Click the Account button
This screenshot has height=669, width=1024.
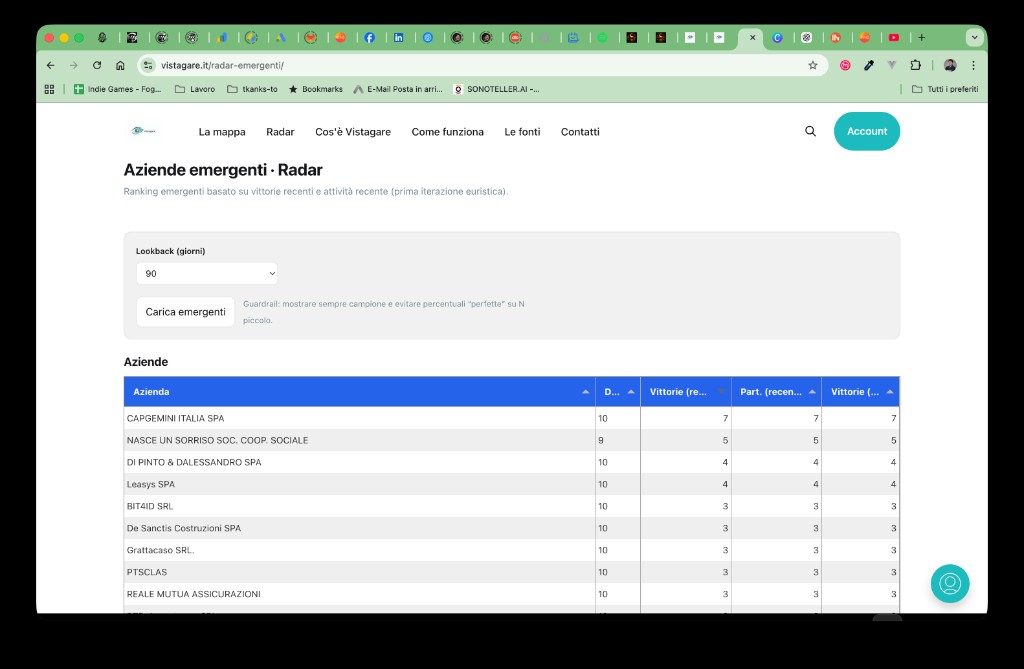click(867, 131)
